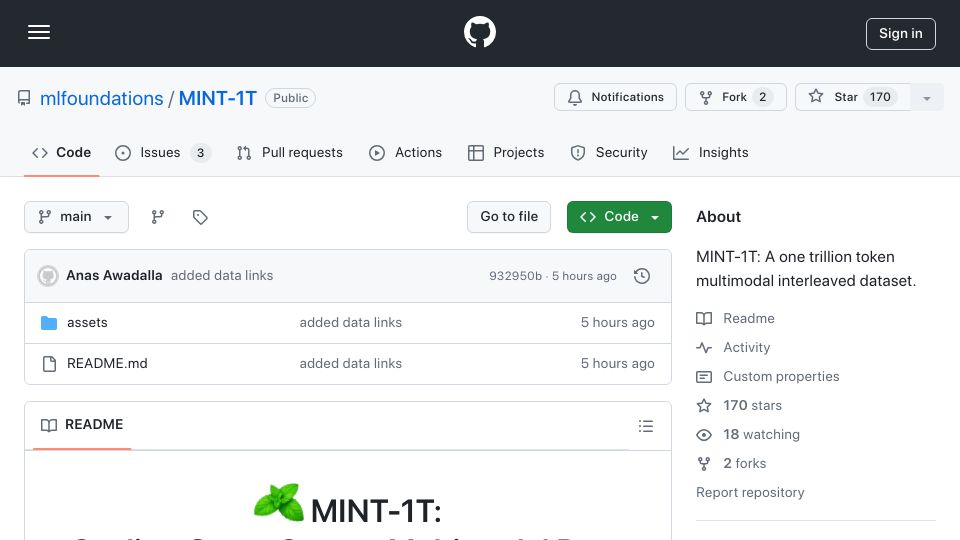This screenshot has height=540, width=960.
Task: Expand the star lists dropdown arrow
Action: tap(927, 97)
